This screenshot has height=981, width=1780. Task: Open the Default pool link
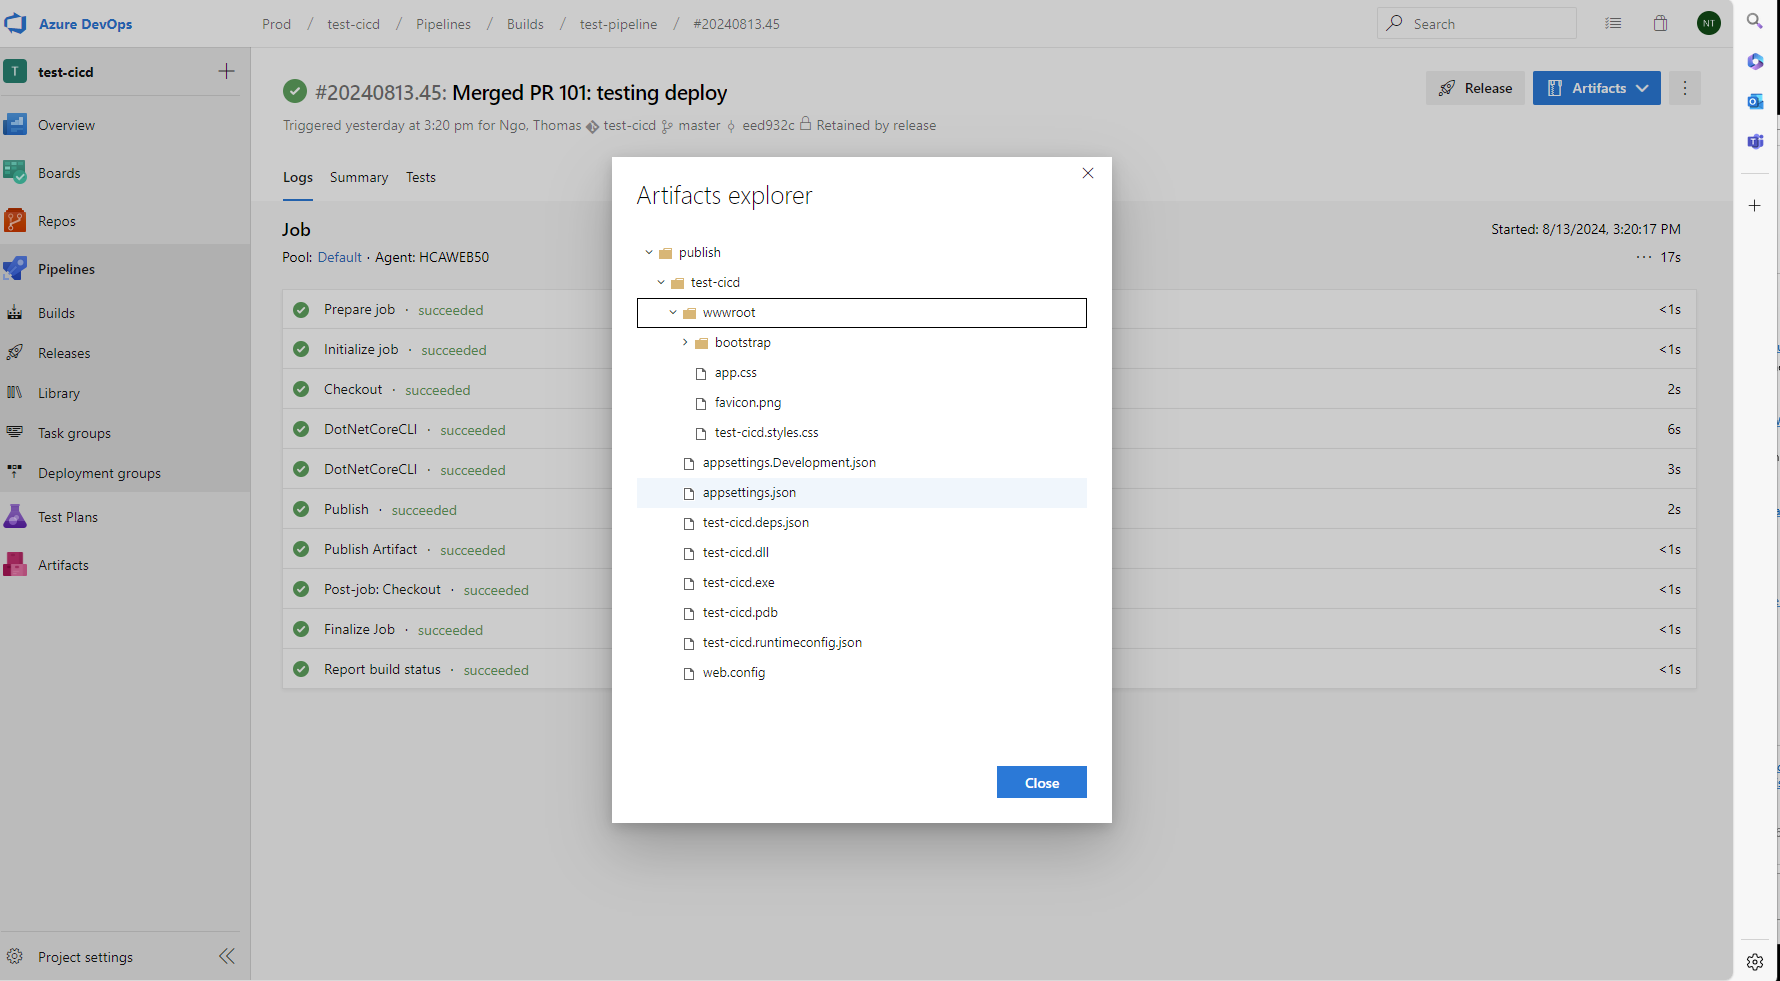tap(340, 257)
